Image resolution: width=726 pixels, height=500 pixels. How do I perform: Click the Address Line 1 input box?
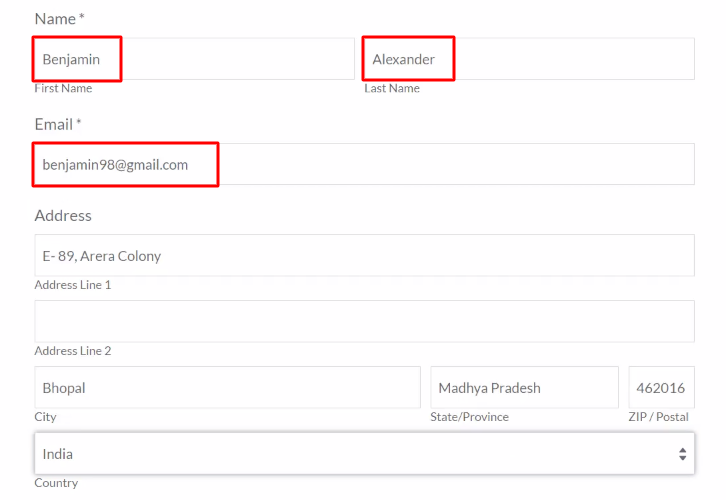[364, 256]
